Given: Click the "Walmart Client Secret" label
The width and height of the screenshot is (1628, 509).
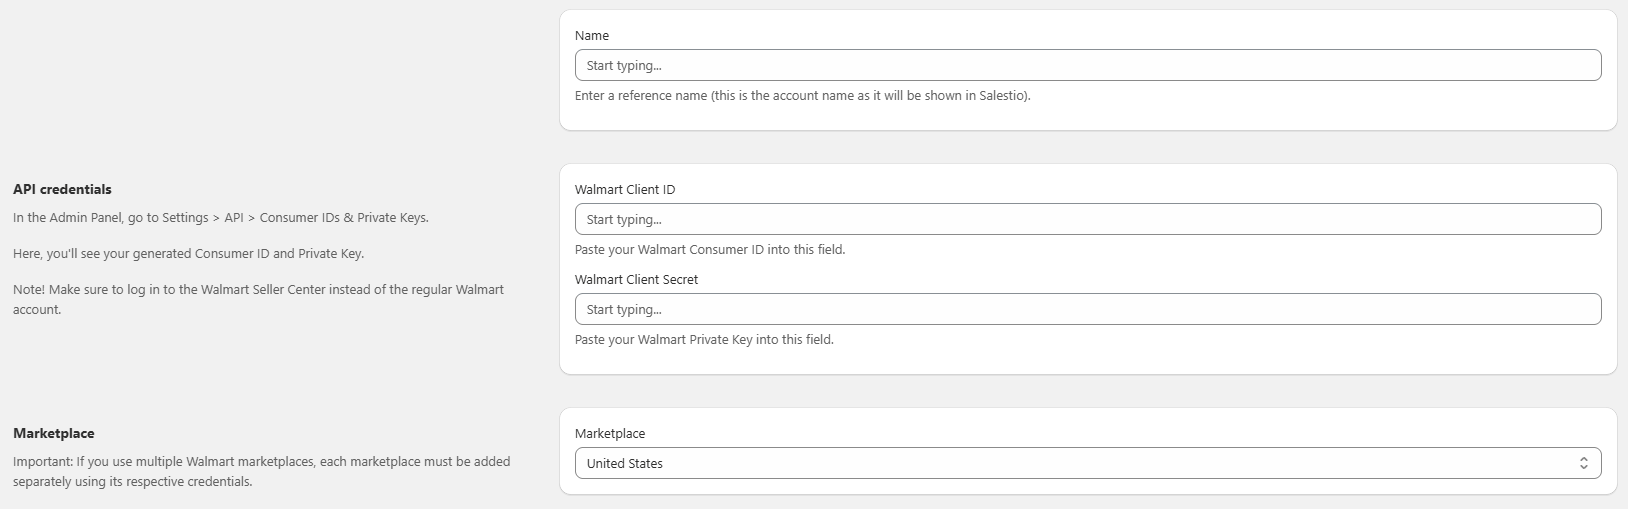Looking at the screenshot, I should (636, 280).
